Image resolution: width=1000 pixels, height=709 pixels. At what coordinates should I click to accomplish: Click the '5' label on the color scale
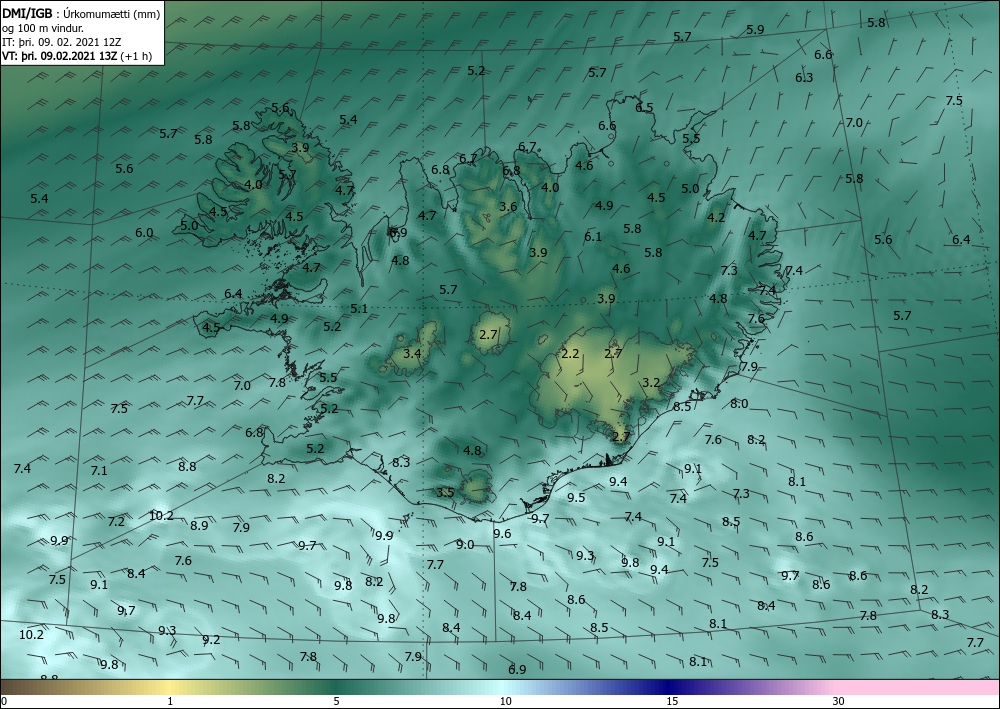coord(337,701)
